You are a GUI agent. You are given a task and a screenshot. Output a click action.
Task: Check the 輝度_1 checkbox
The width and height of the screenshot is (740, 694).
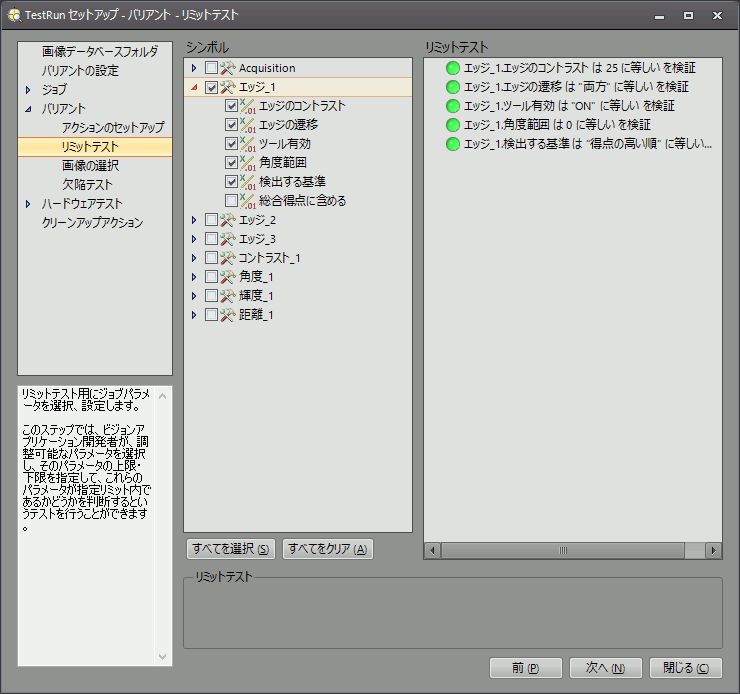(211, 296)
